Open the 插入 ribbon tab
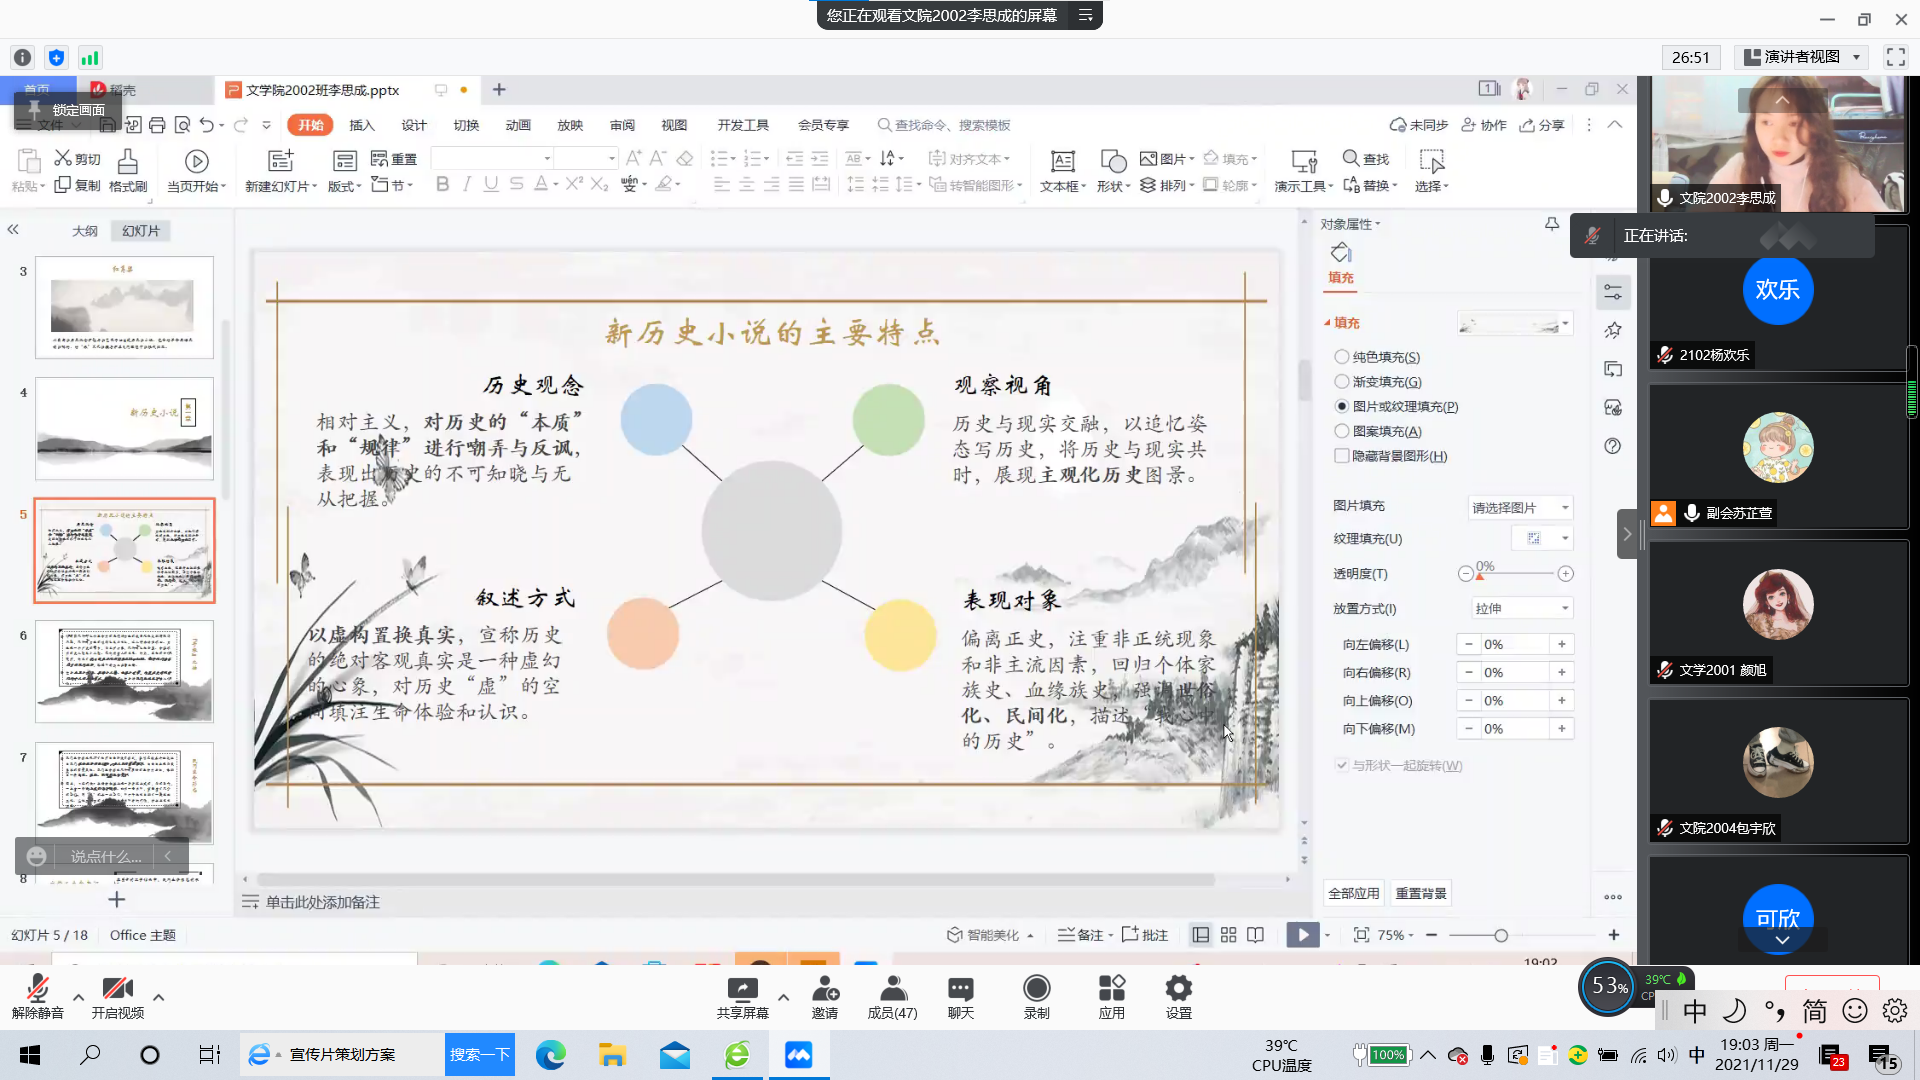The image size is (1920, 1080). pos(361,125)
